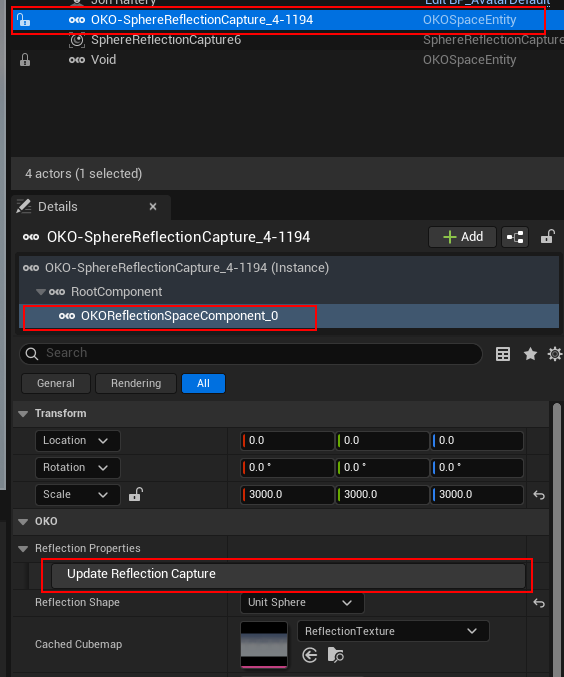Click the Add component button
This screenshot has width=564, height=677.
click(x=463, y=237)
